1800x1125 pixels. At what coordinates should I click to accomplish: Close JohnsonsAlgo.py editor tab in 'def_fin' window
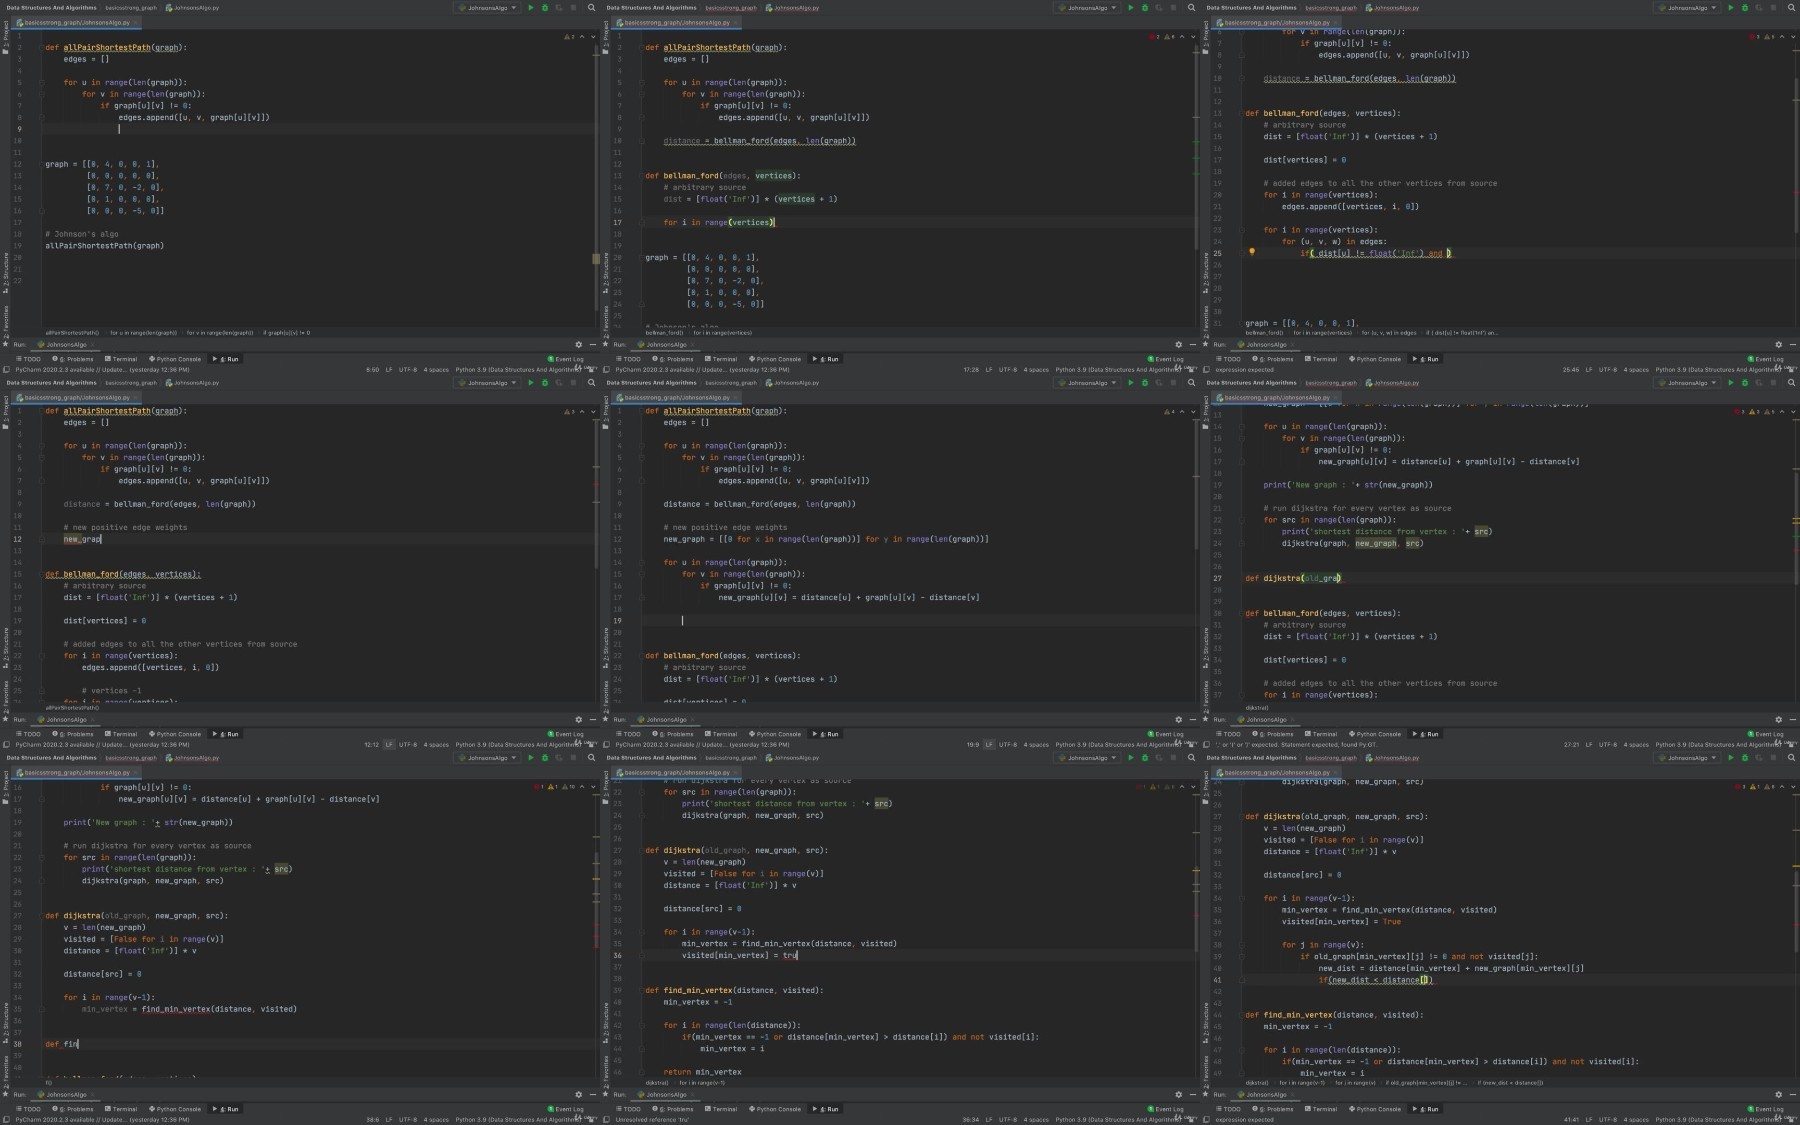point(135,772)
